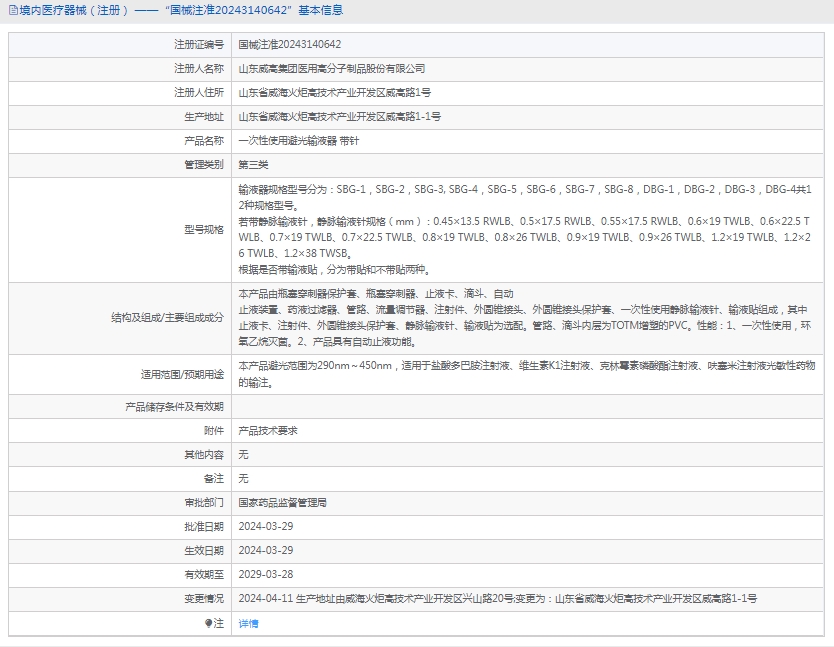Click the 生产地址 value ending with 威高路1-1号
Screen dimensions: 834x647
pos(339,117)
